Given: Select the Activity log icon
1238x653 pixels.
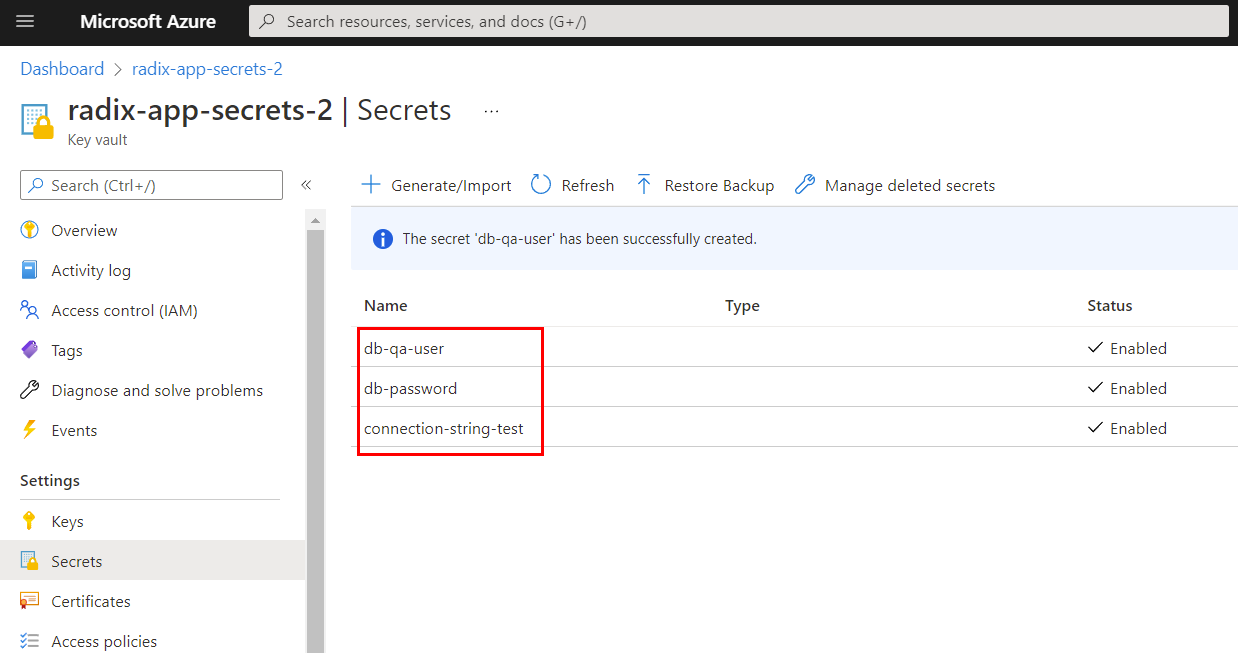Looking at the screenshot, I should point(31,269).
